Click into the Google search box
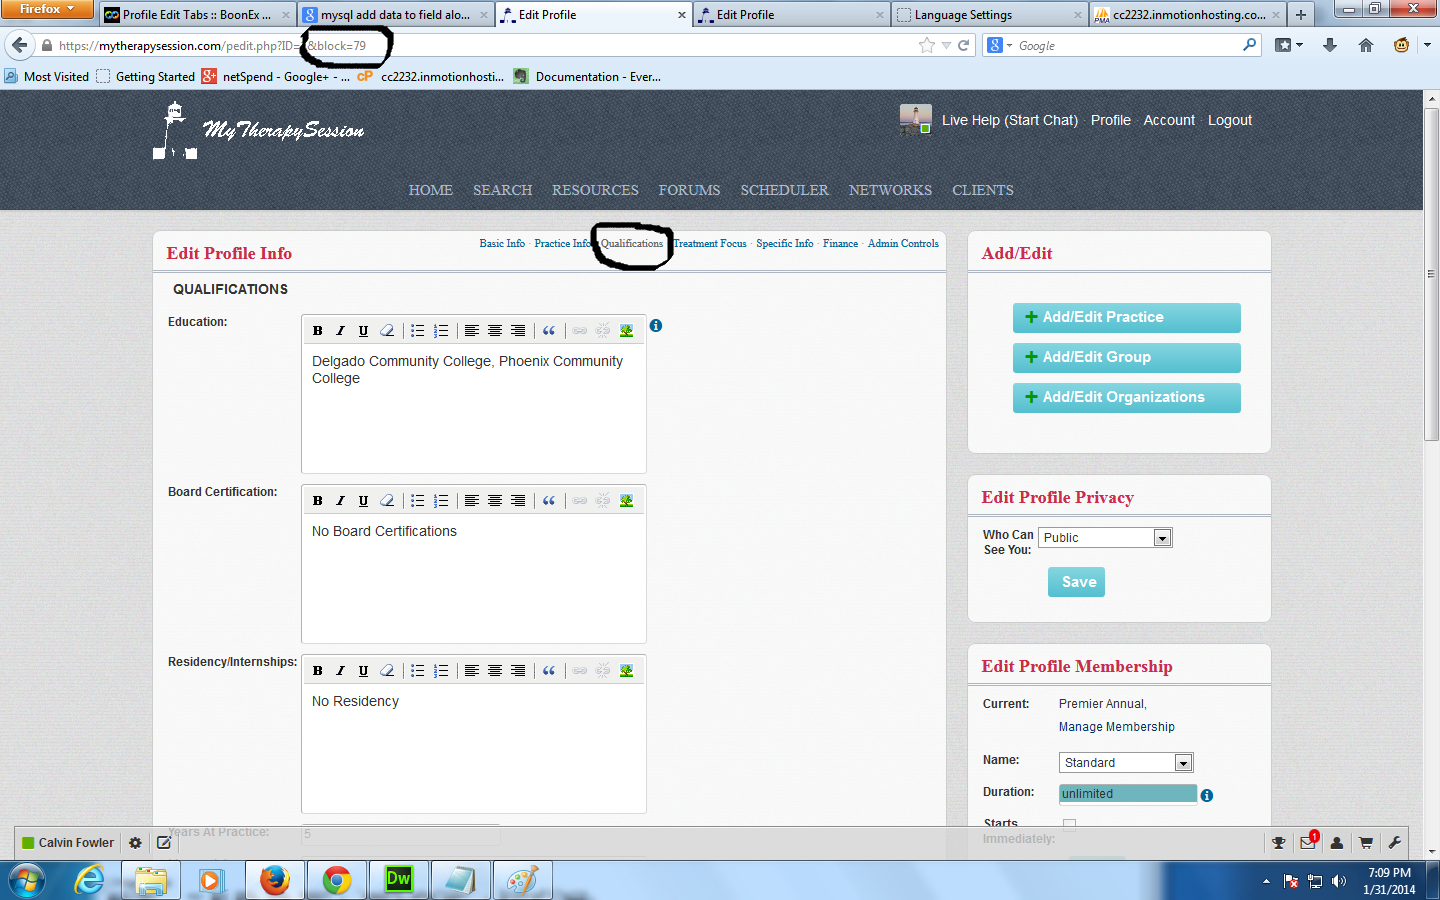 [1128, 45]
